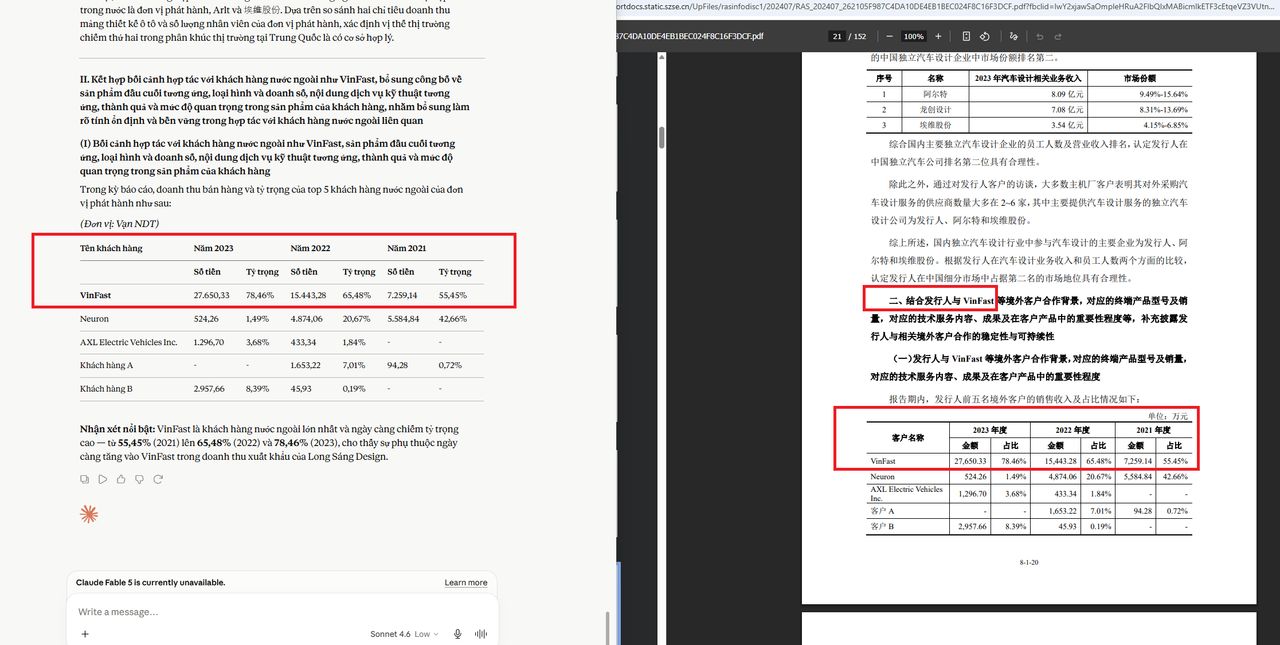Click '27.650,33' value in Vietnamese table
Screen dimensions: 1280x645
point(212,295)
